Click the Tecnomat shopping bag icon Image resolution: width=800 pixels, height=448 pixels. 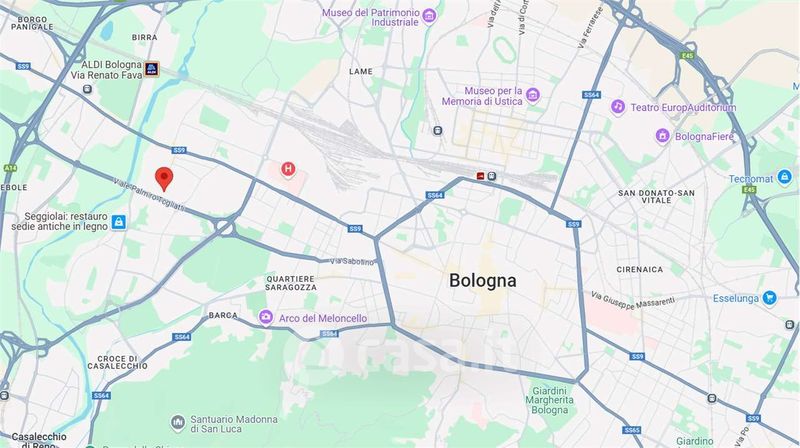[784, 178]
